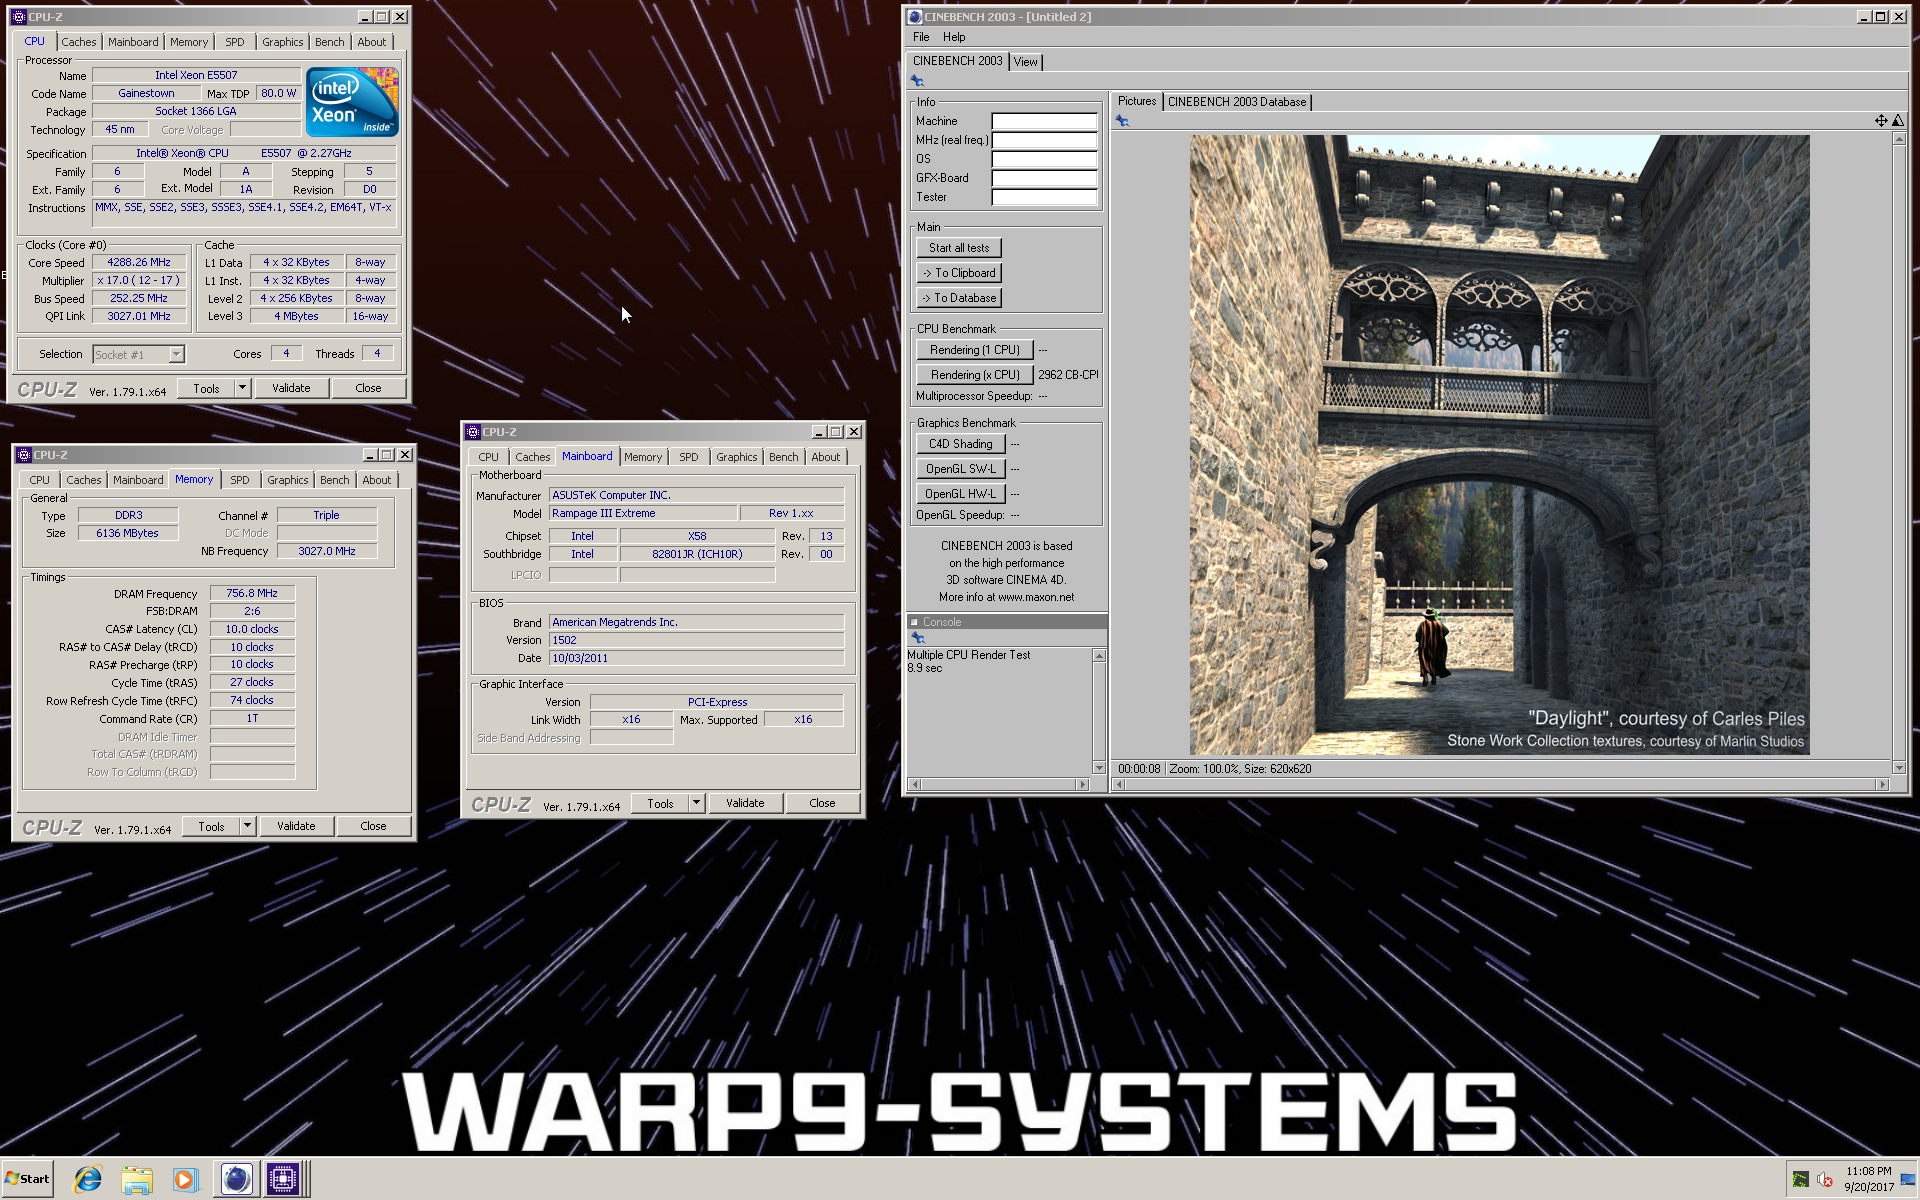Click Validate in the CPU-Z CPU window
This screenshot has height=1200, width=1920.
[291, 388]
